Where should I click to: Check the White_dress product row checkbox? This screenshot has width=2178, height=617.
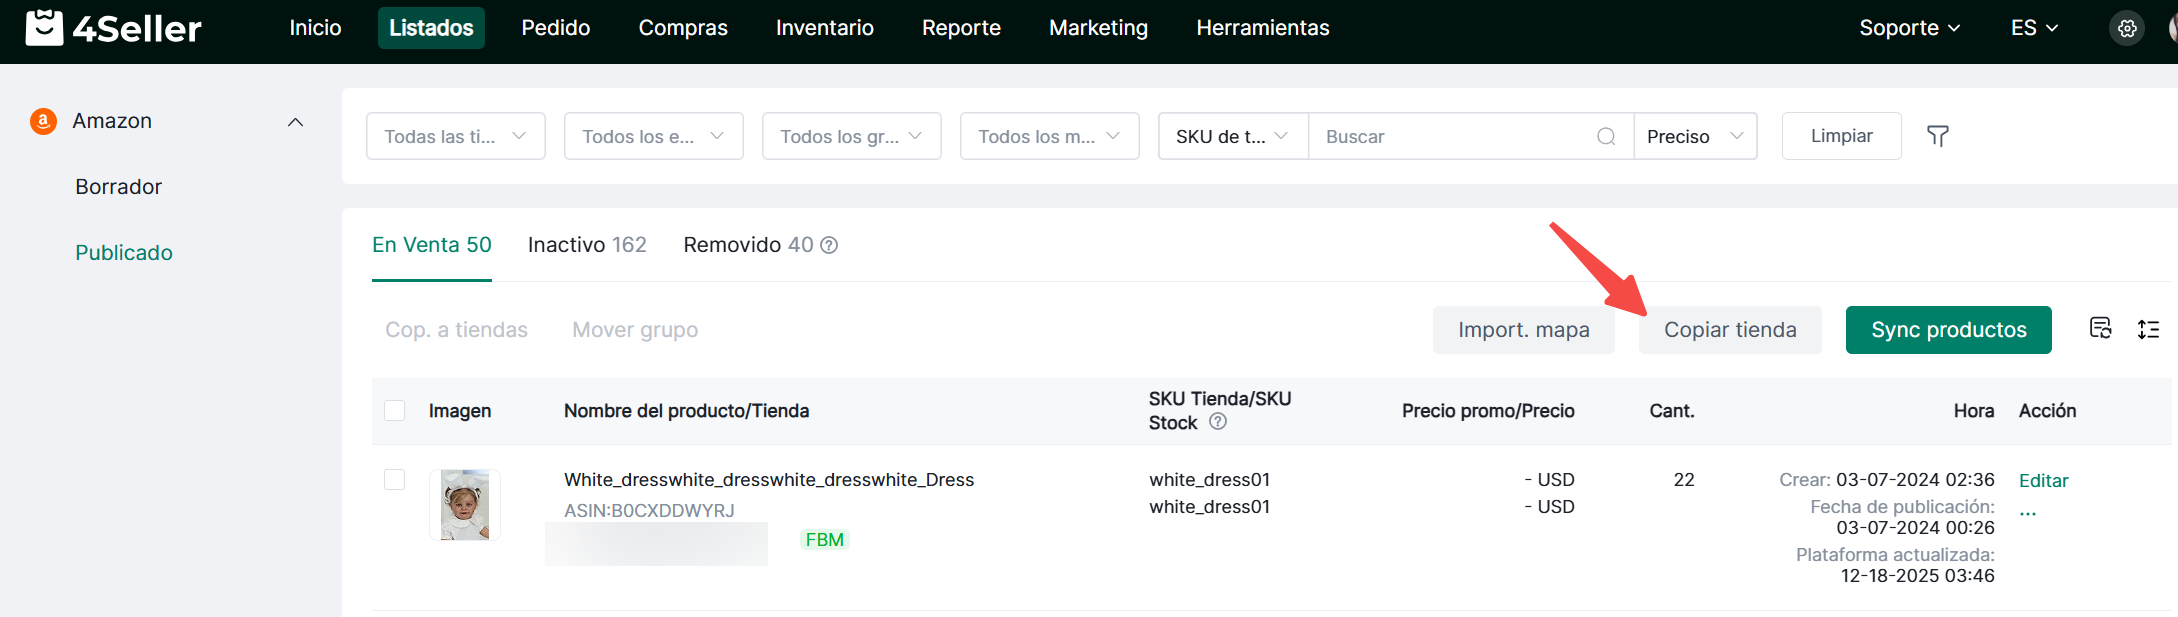tap(395, 480)
